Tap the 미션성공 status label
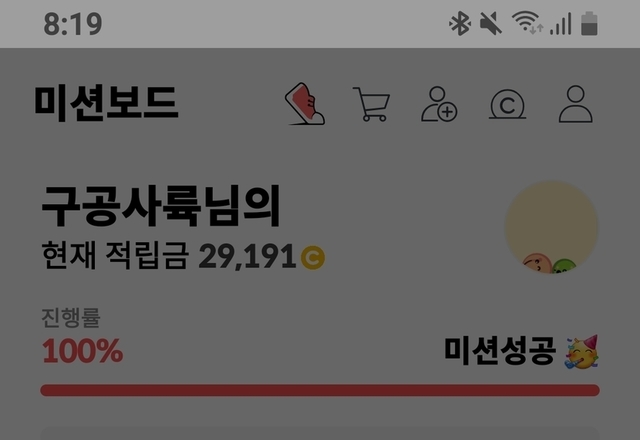This screenshot has width=640, height=440. coord(500,351)
